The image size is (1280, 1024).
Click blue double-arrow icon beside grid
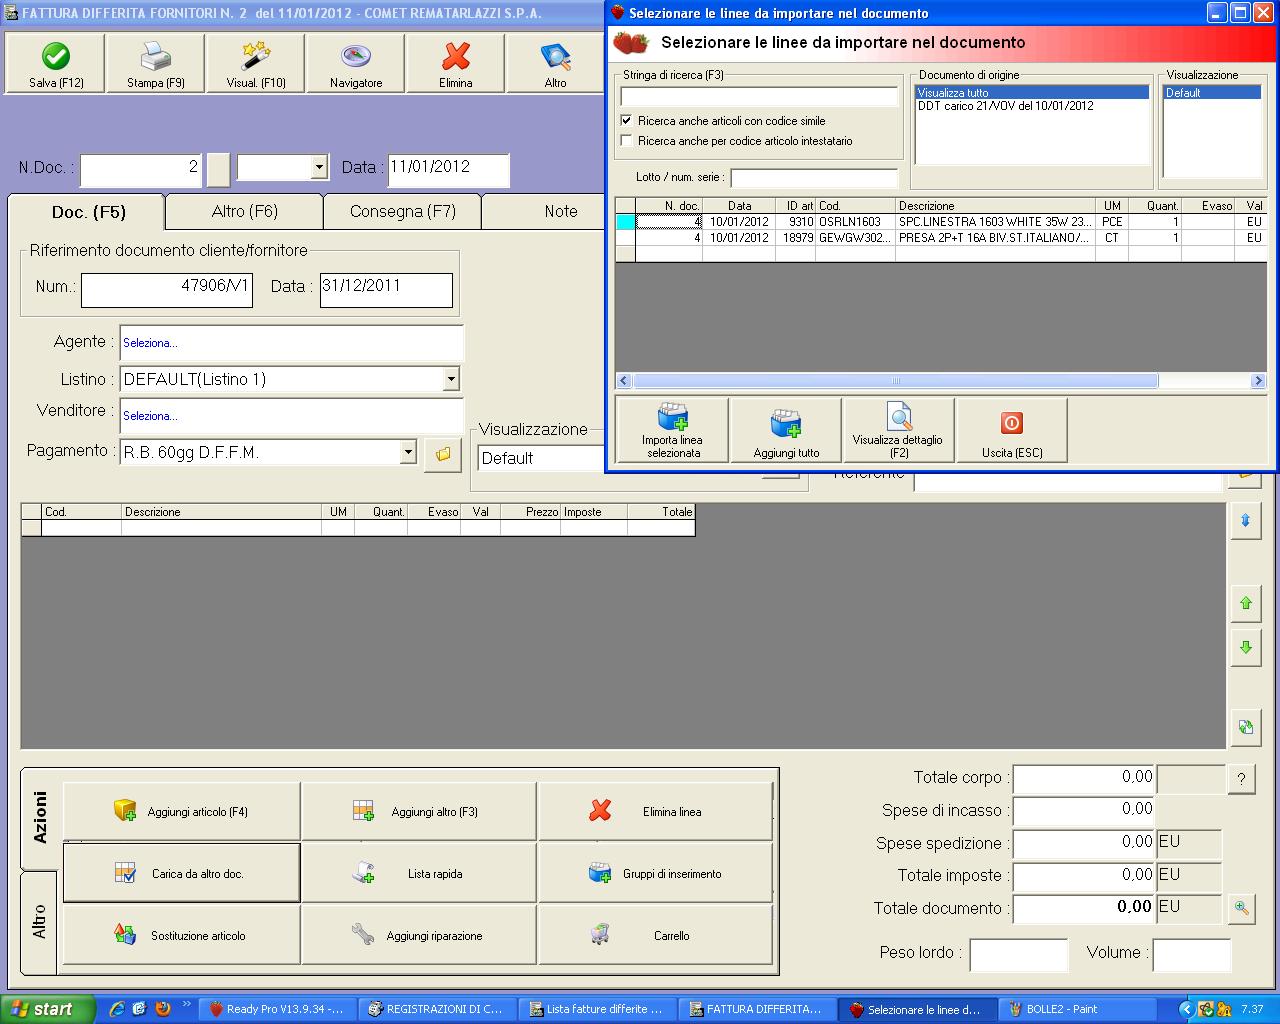pos(1245,521)
